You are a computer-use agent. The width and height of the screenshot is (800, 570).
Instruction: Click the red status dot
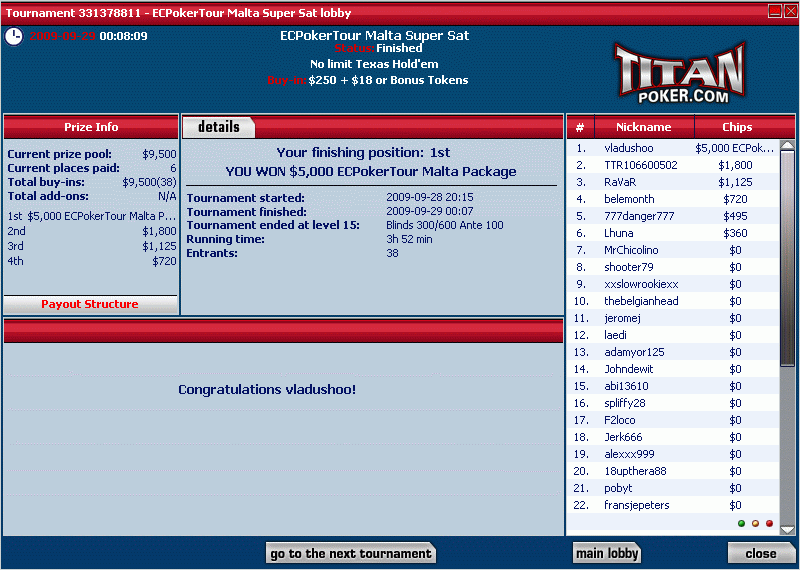(769, 523)
